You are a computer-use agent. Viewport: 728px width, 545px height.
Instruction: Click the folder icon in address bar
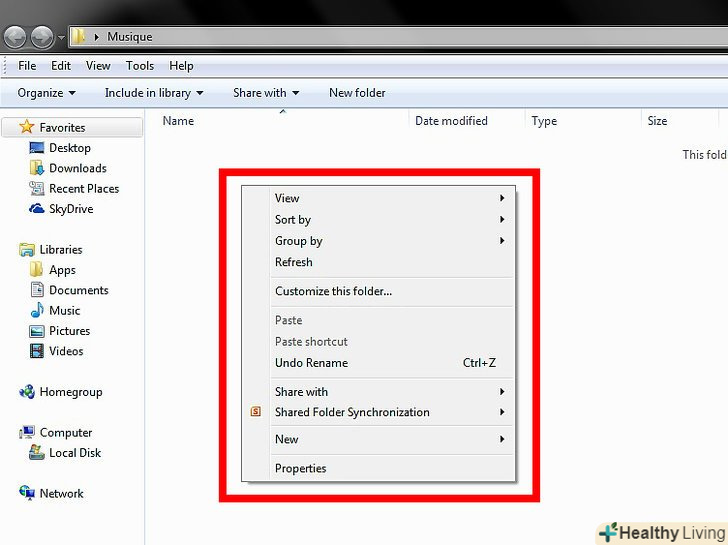tap(79, 36)
